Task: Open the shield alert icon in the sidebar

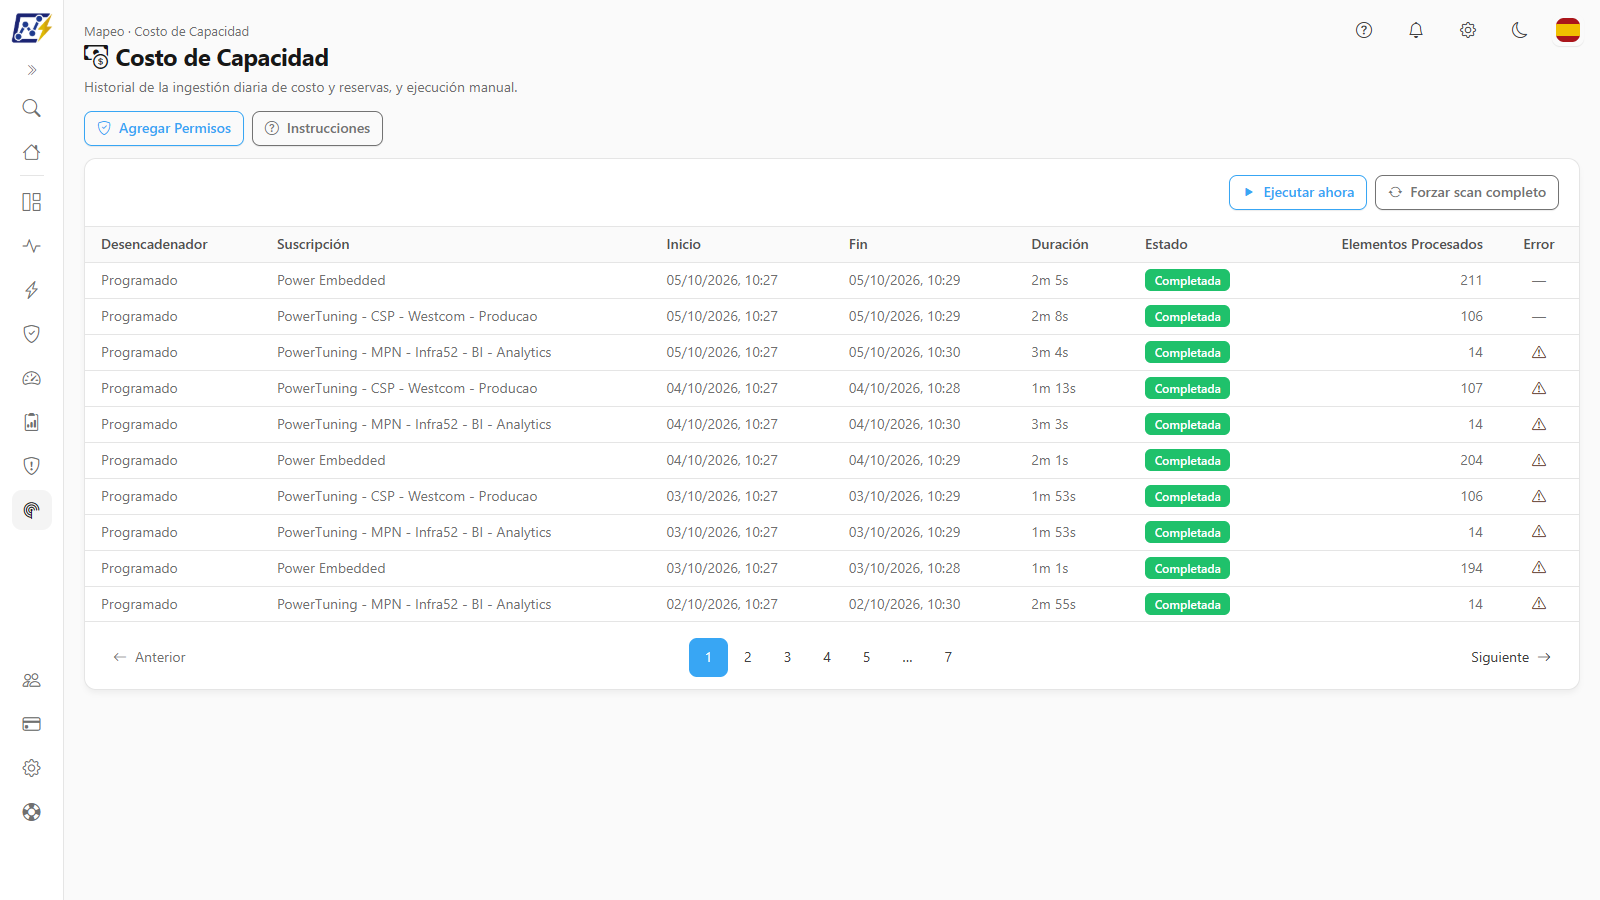Action: click(32, 466)
